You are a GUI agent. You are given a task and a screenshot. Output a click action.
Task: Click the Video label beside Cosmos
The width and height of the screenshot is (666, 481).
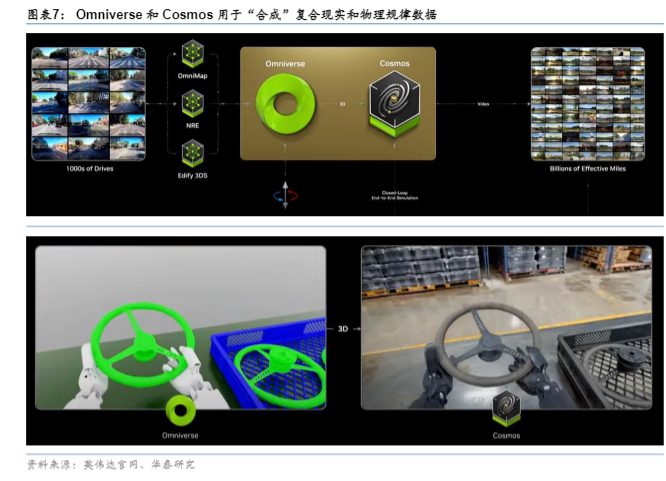[x=483, y=104]
